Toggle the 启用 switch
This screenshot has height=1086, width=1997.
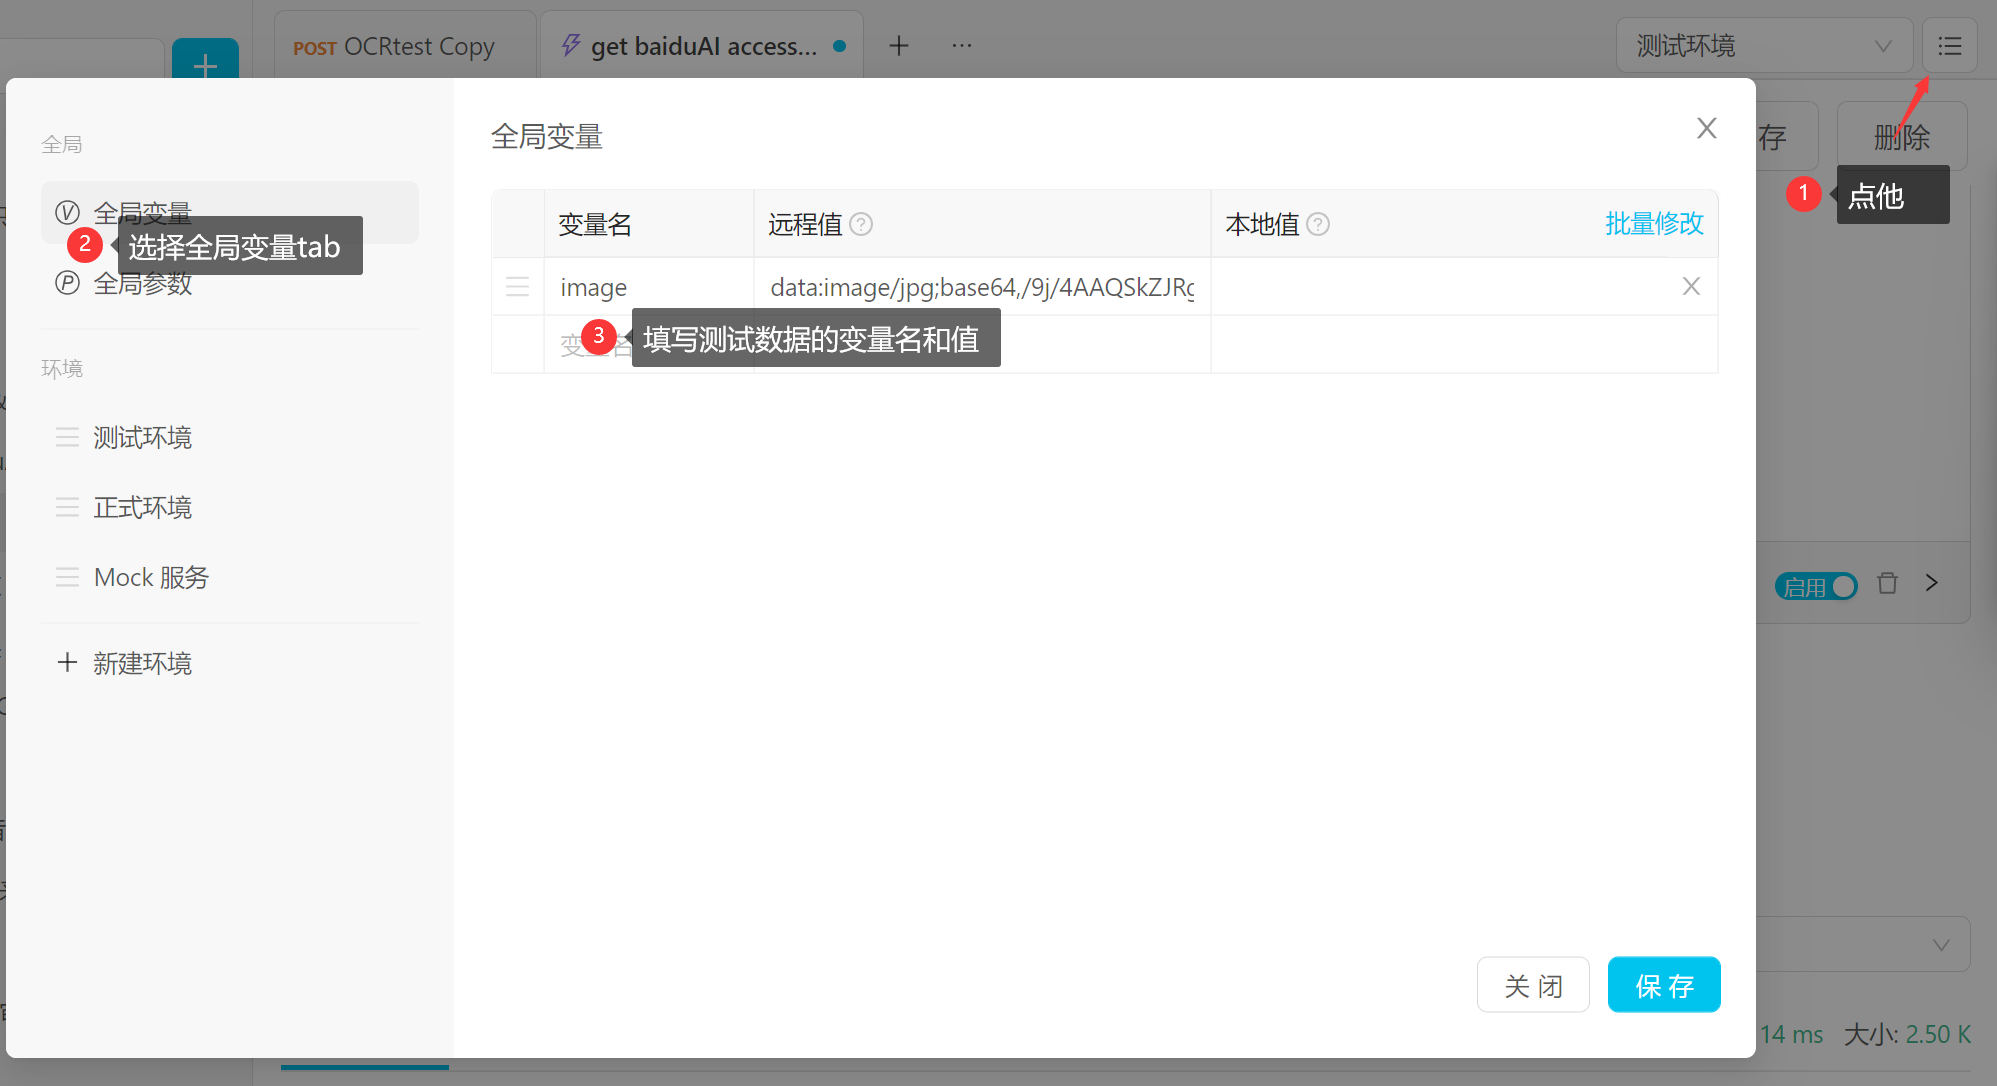point(1816,586)
